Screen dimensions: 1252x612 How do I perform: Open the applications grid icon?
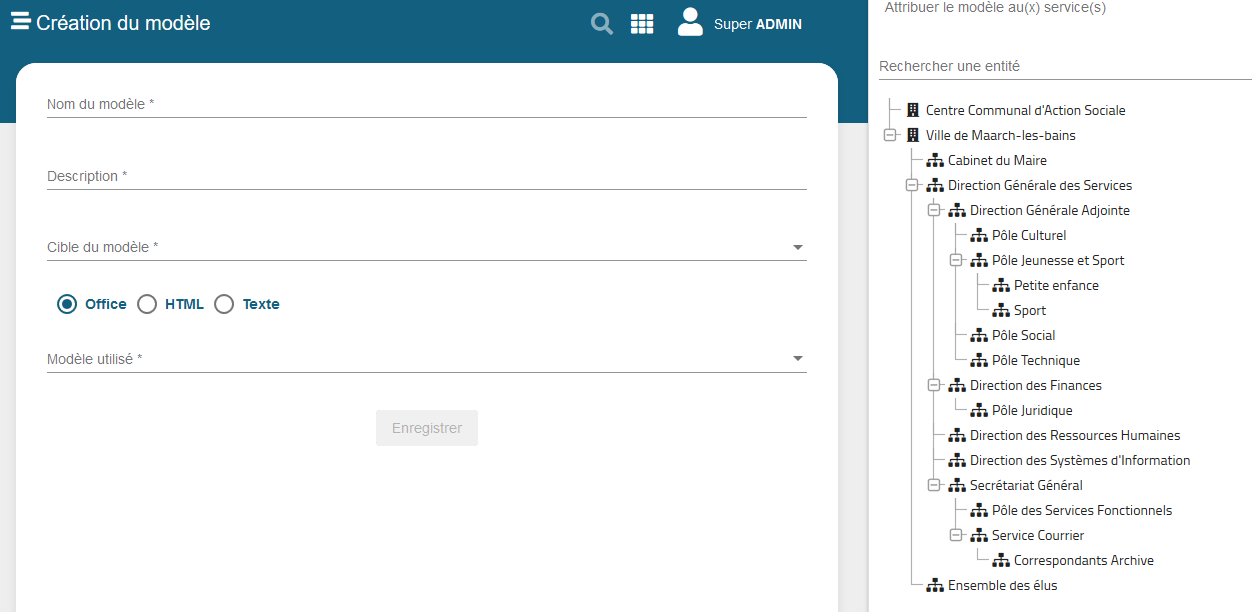tap(642, 24)
